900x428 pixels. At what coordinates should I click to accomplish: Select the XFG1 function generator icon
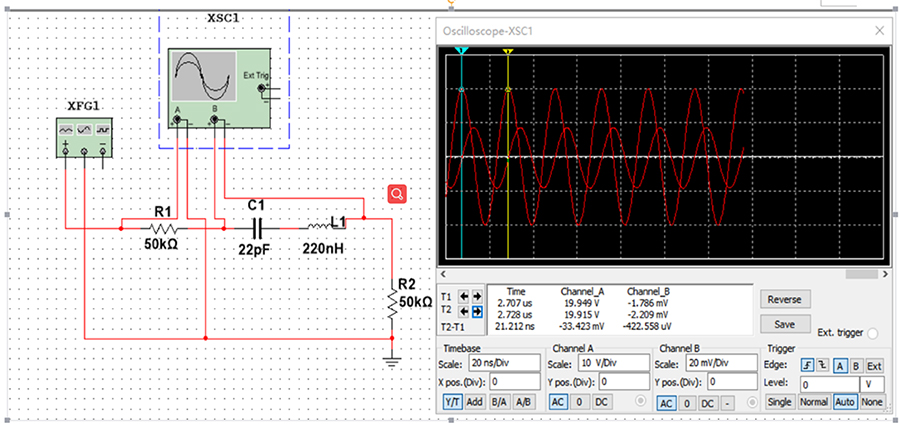click(x=84, y=138)
